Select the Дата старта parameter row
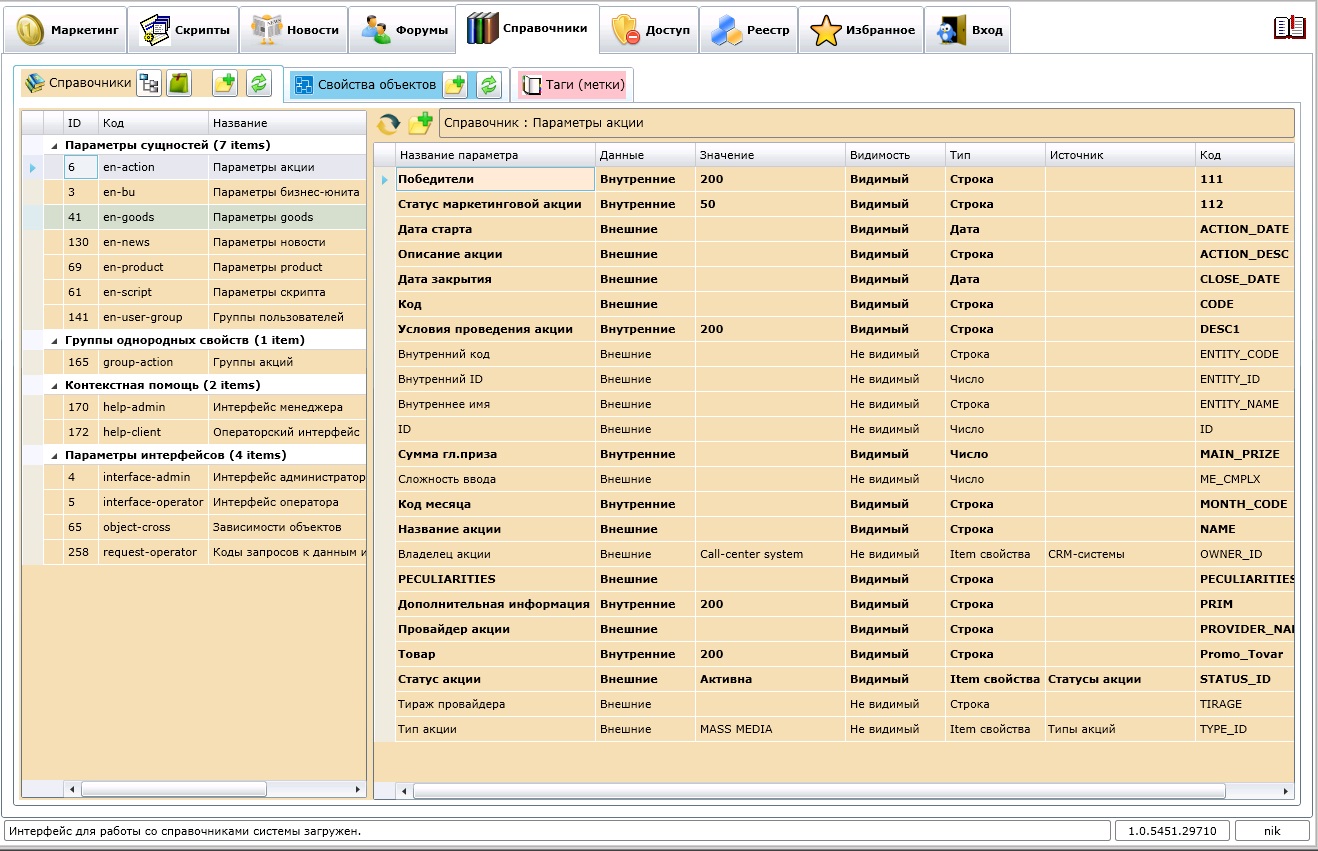The height and width of the screenshot is (851, 1318). tap(834, 229)
